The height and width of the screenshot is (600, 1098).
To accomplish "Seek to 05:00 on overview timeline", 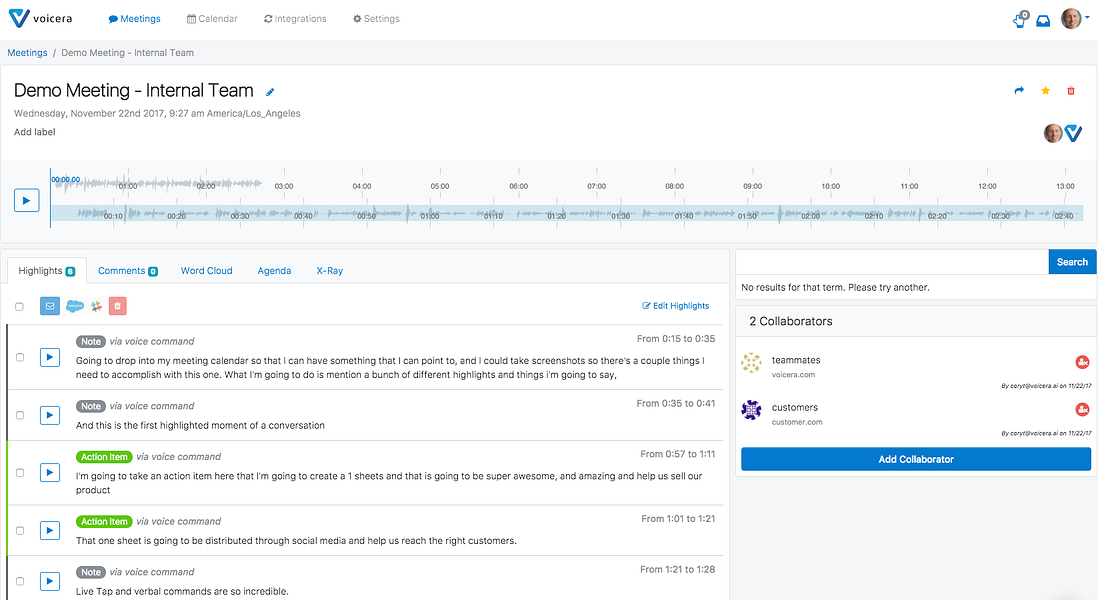I will click(x=440, y=186).
